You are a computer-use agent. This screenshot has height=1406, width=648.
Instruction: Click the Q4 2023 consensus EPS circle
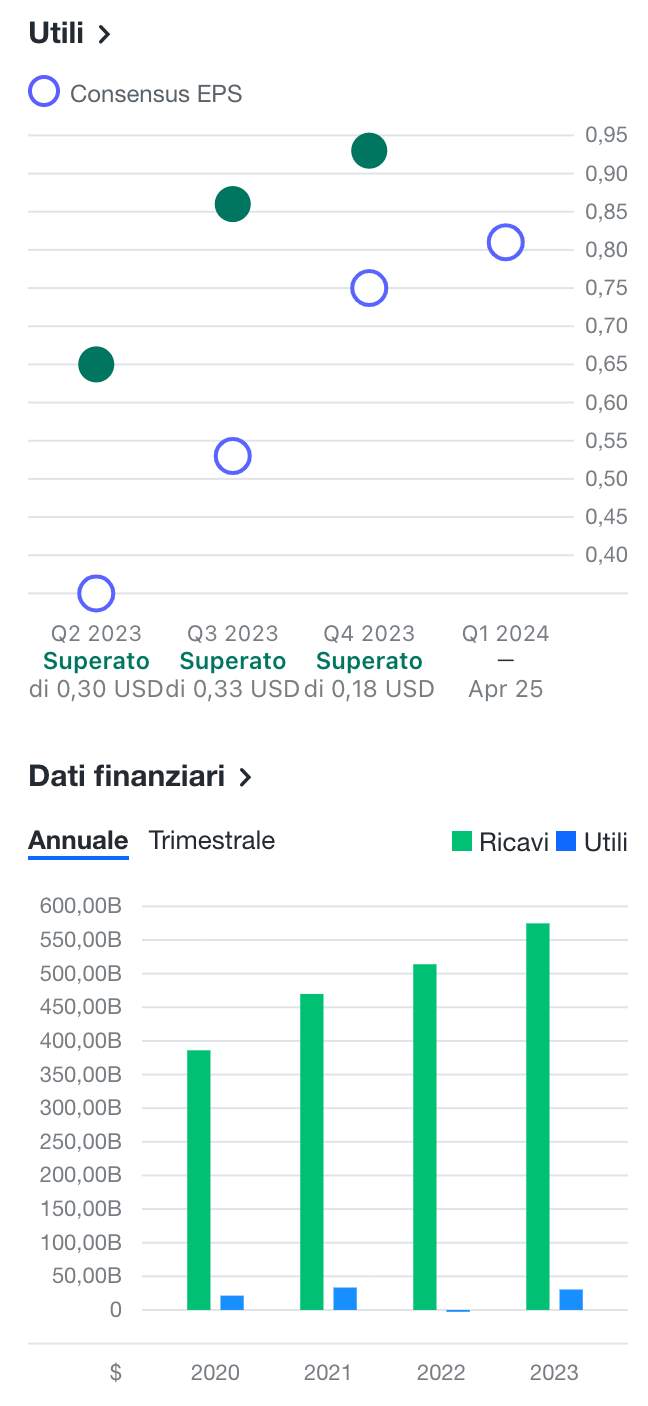pos(369,288)
